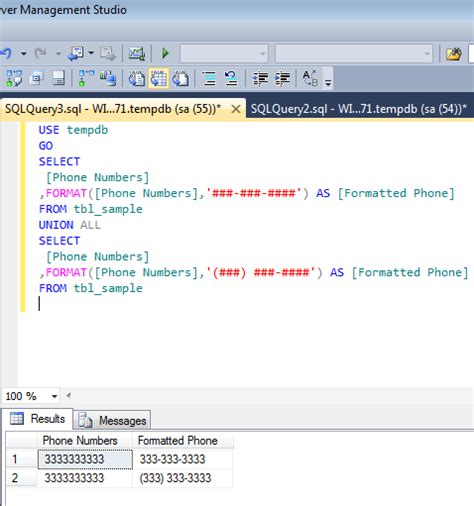Click the cell 333-333-3333 without parentheses

tap(183, 459)
